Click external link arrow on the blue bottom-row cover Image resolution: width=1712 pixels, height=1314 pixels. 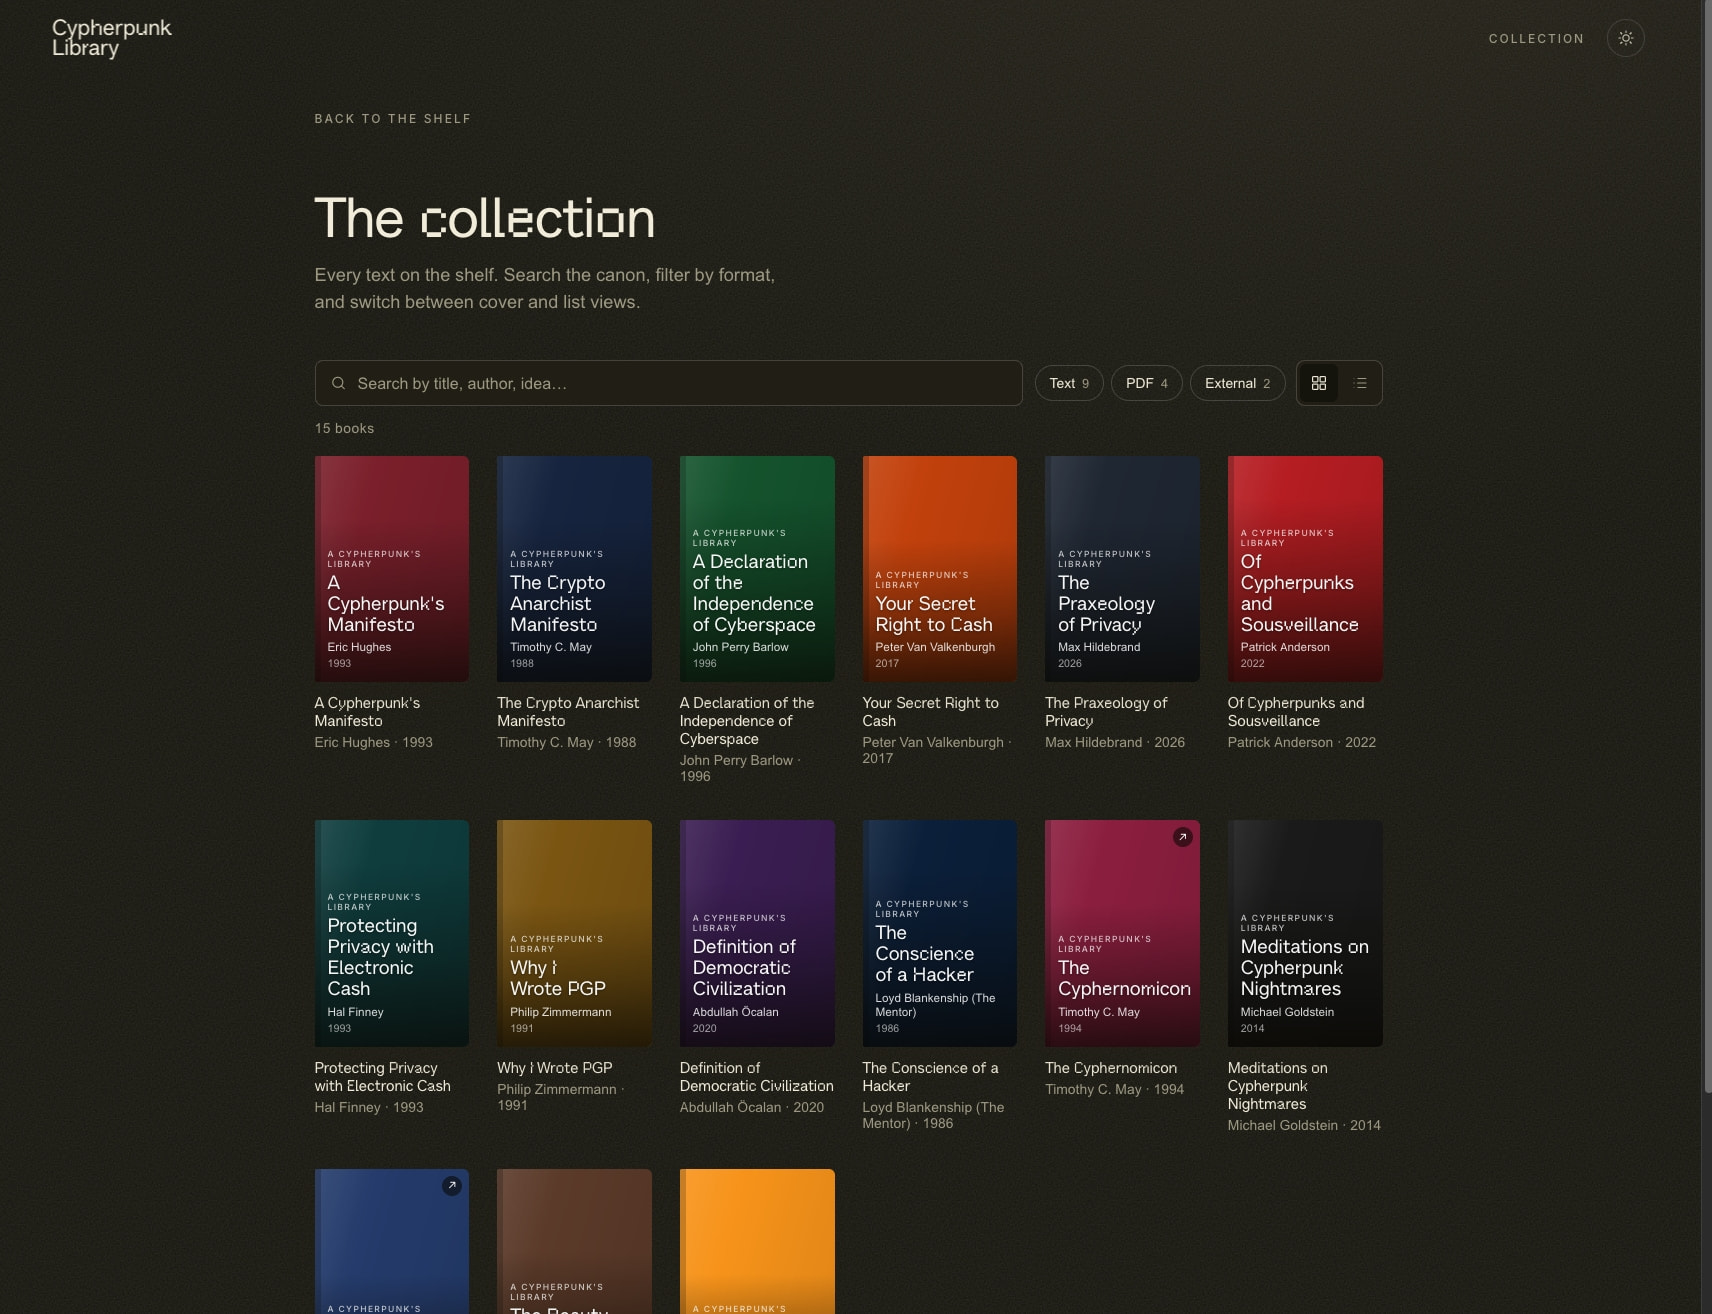452,1185
